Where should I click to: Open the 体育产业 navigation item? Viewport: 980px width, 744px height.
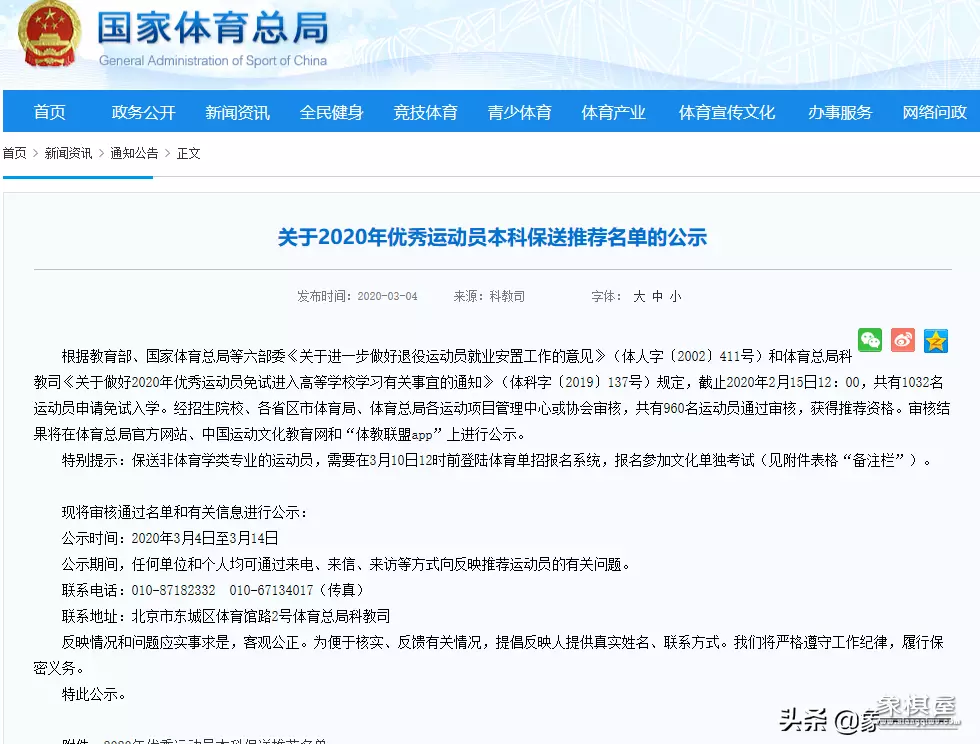coord(613,112)
